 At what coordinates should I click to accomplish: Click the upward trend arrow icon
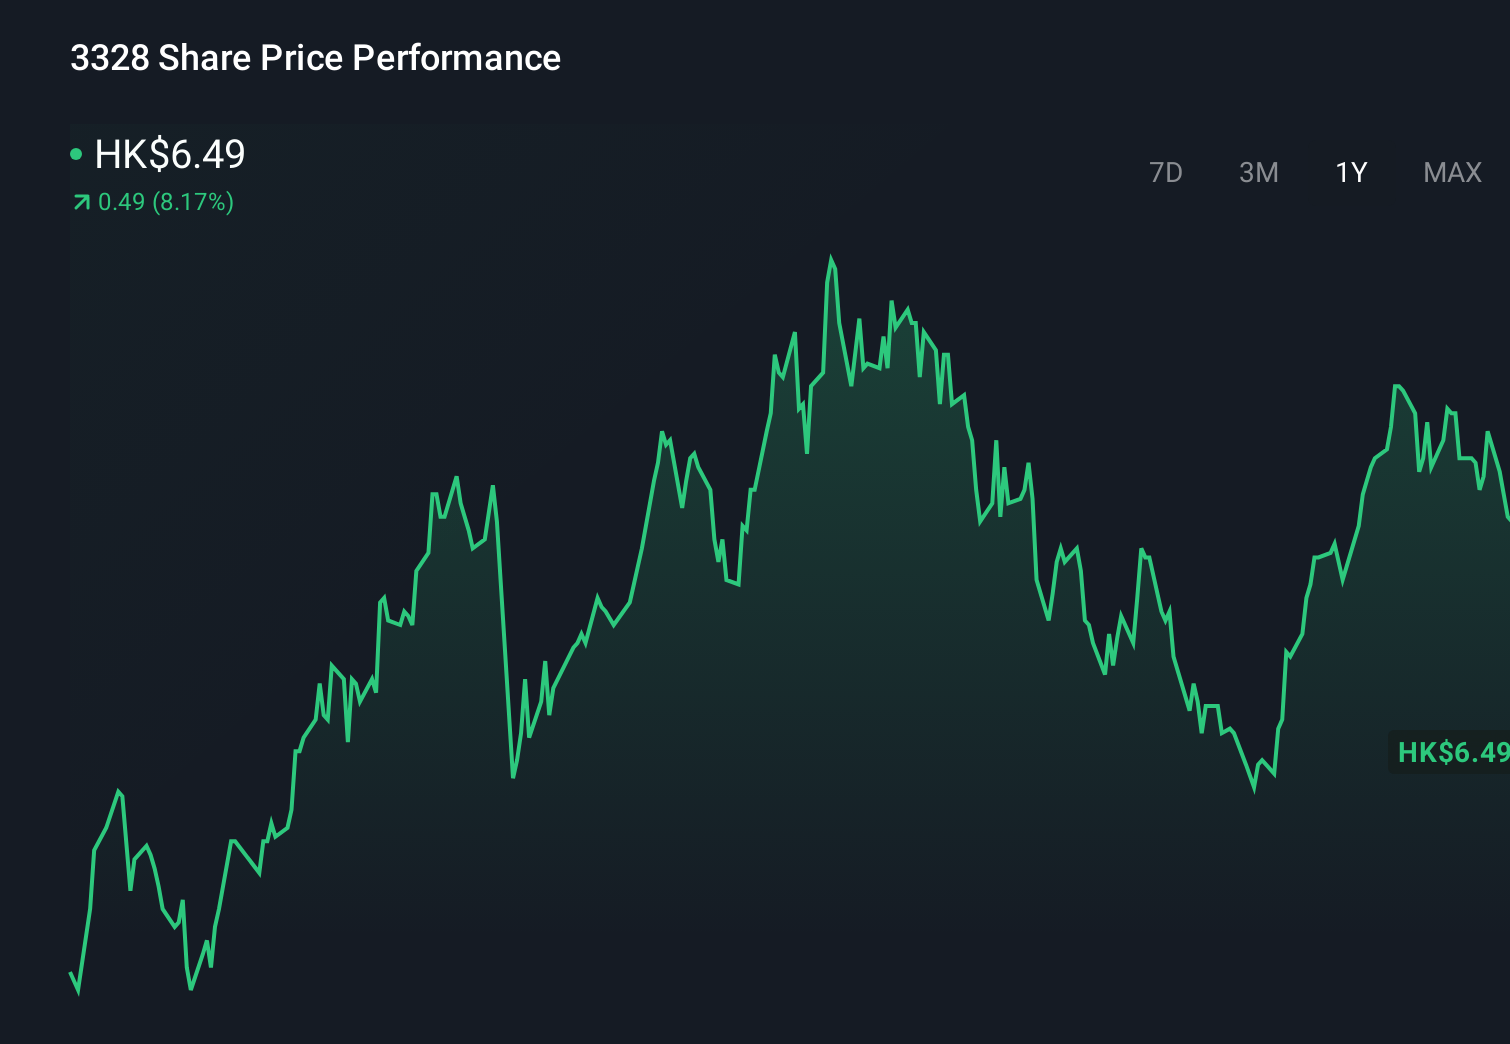(x=80, y=202)
